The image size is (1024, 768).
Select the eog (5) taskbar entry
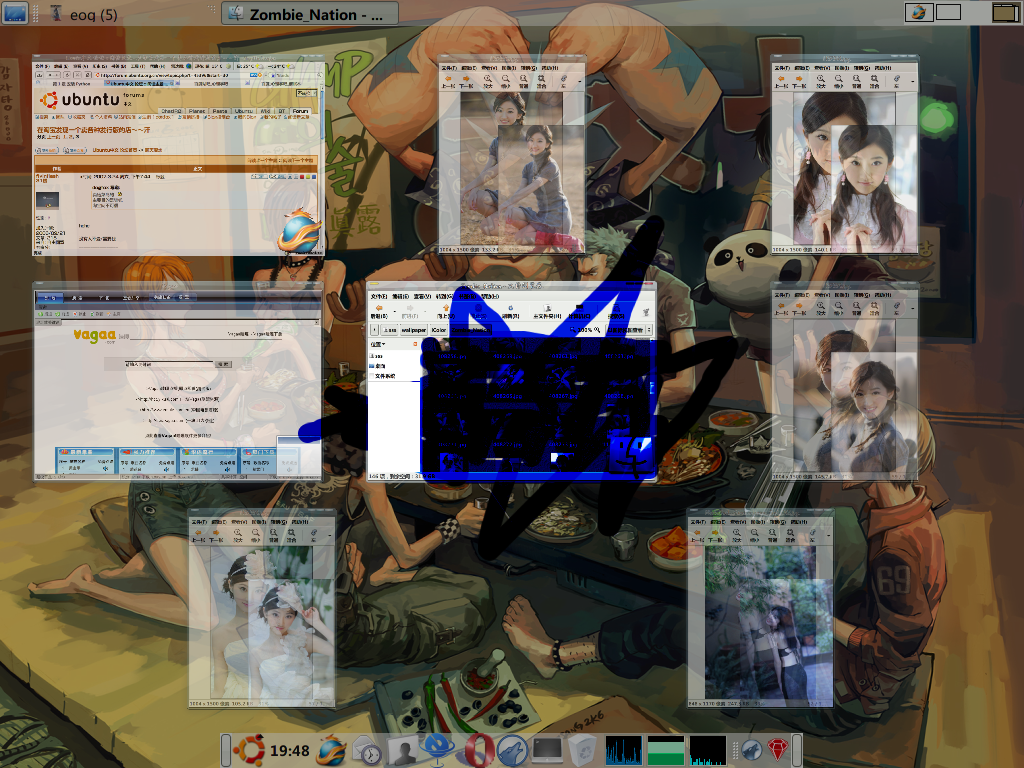85,14
